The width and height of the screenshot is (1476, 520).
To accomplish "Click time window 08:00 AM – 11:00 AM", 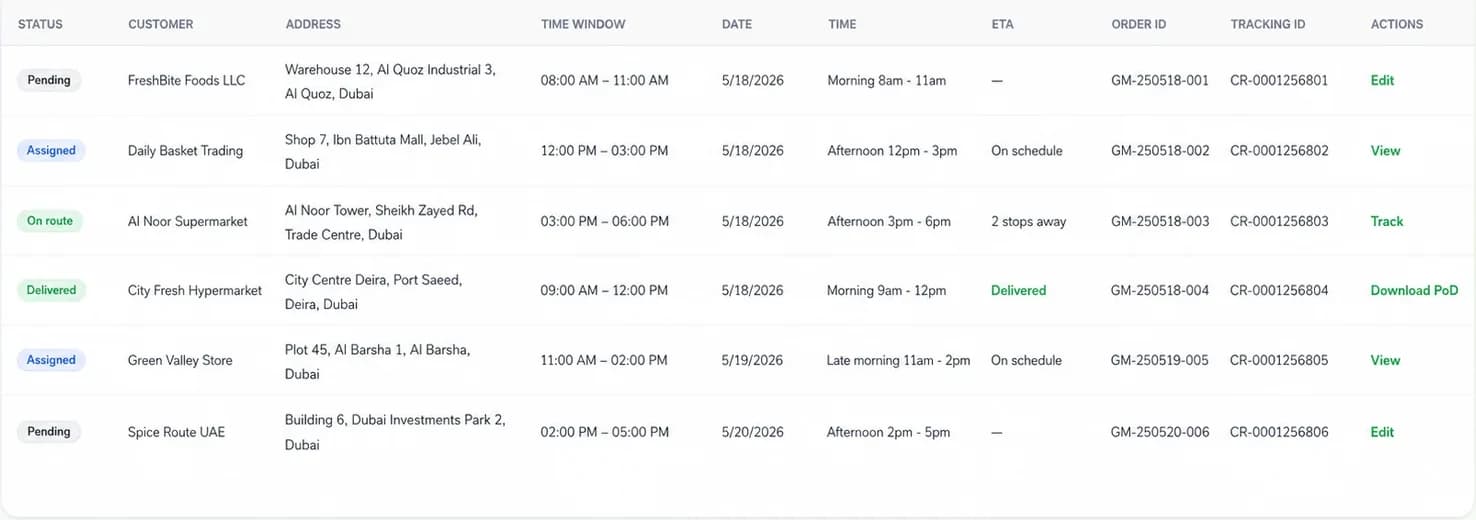I will click(x=604, y=80).
